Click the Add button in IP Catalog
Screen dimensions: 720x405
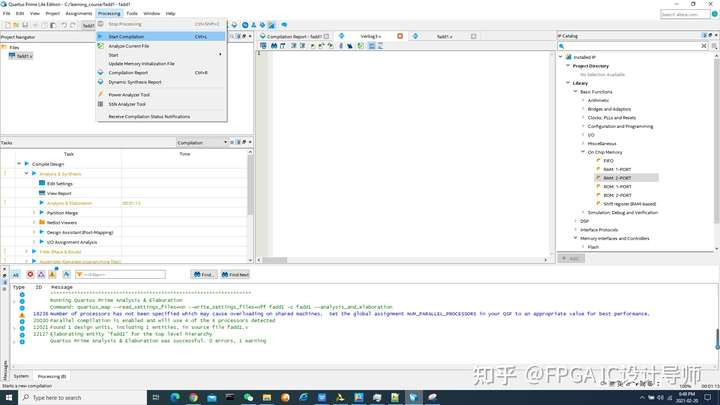(x=571, y=259)
